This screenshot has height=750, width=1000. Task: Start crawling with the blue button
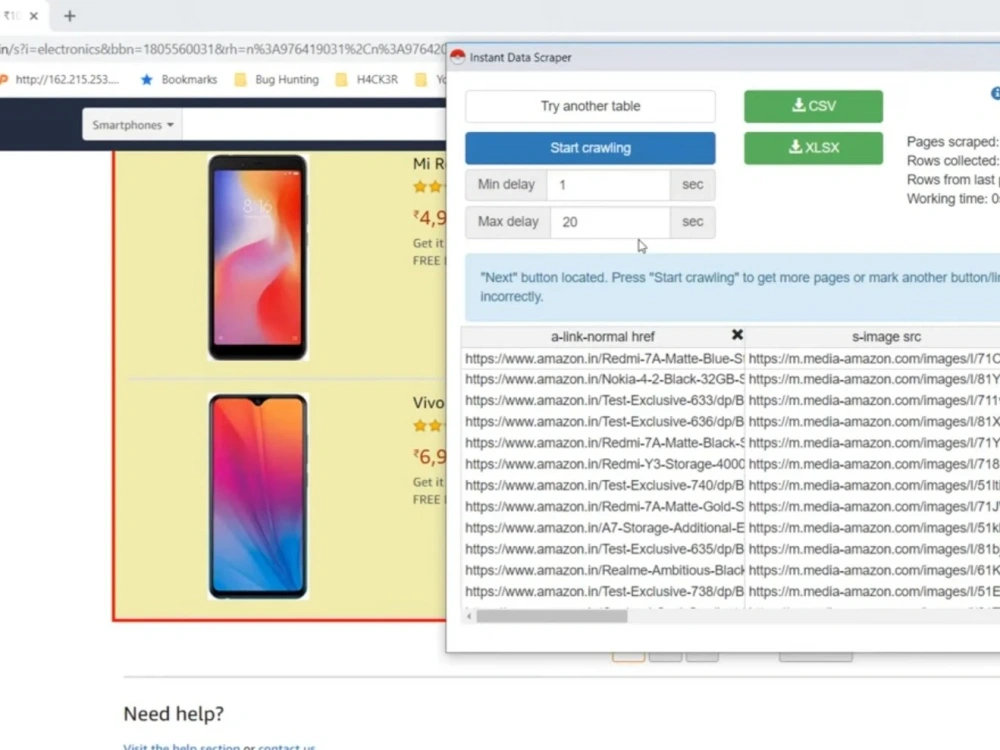590,148
